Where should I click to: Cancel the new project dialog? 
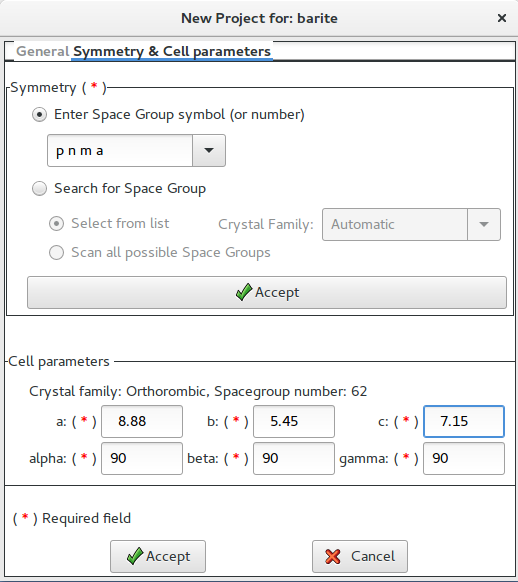[x=360, y=556]
